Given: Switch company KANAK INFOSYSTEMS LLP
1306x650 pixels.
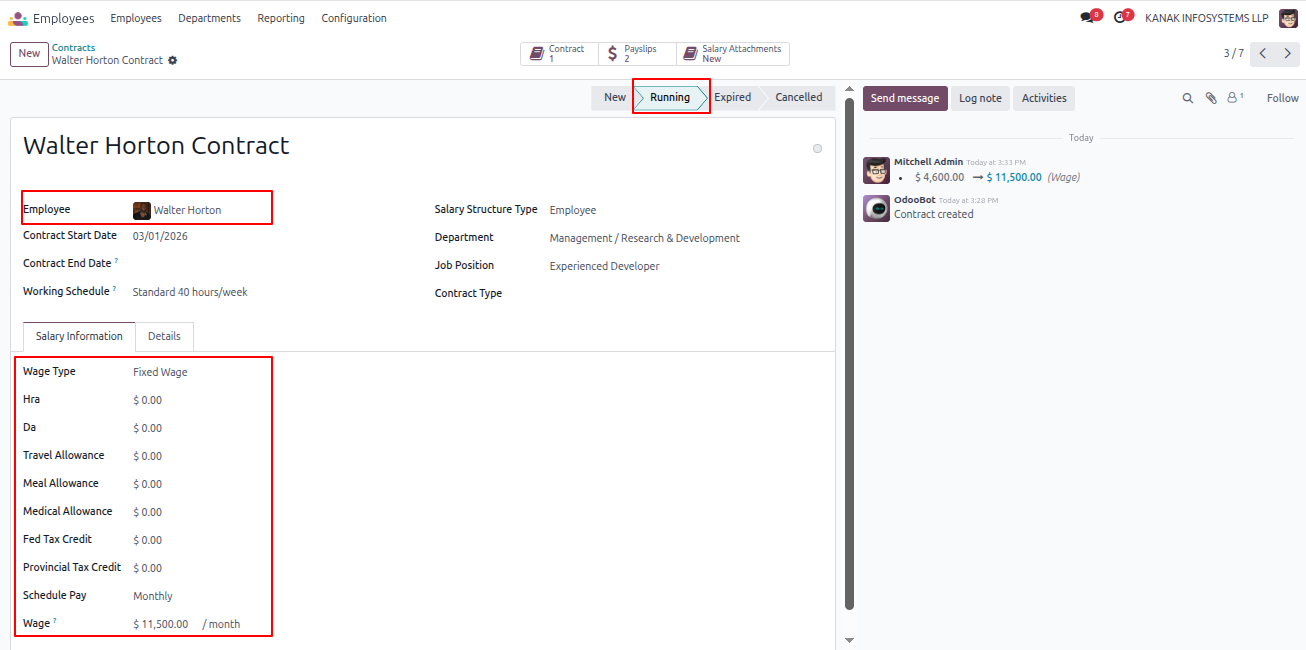Looking at the screenshot, I should [1206, 18].
